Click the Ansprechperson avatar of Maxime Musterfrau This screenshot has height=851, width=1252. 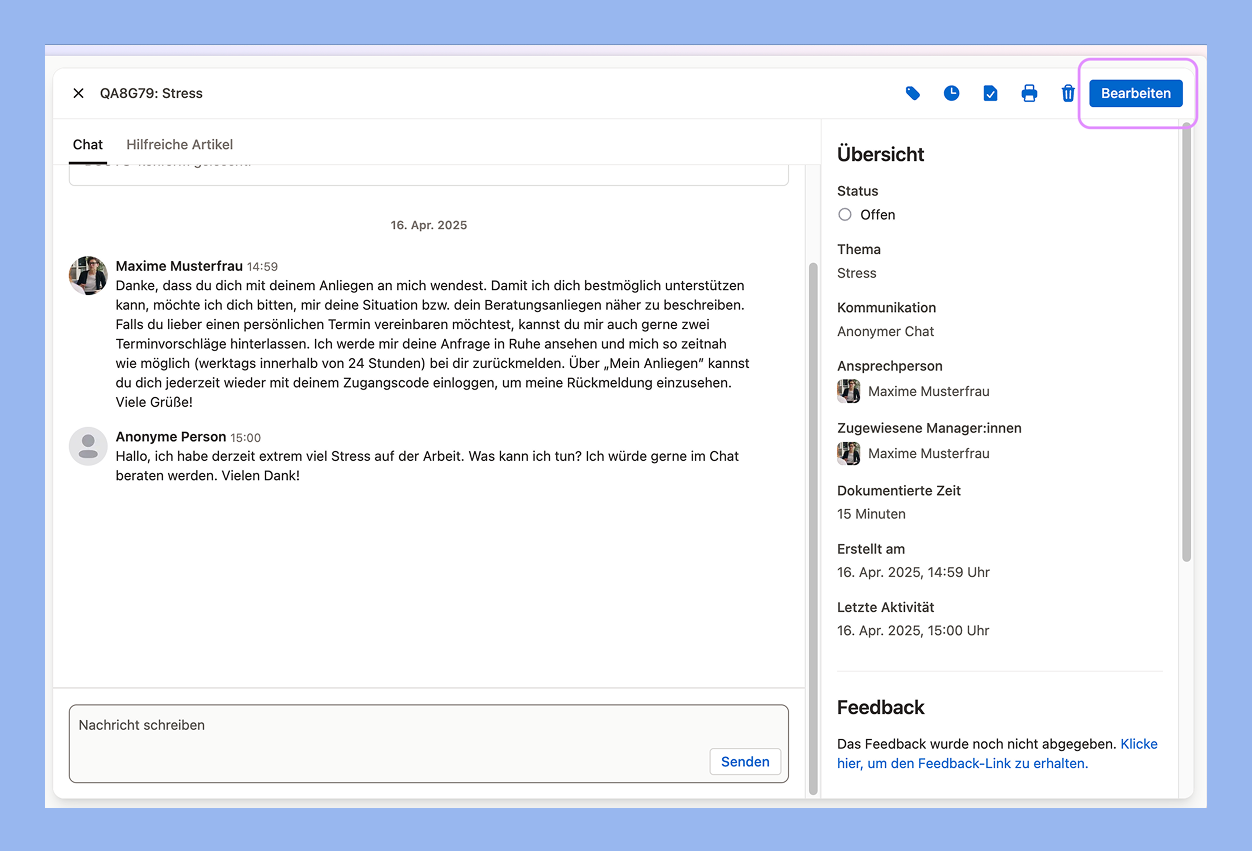click(x=848, y=391)
